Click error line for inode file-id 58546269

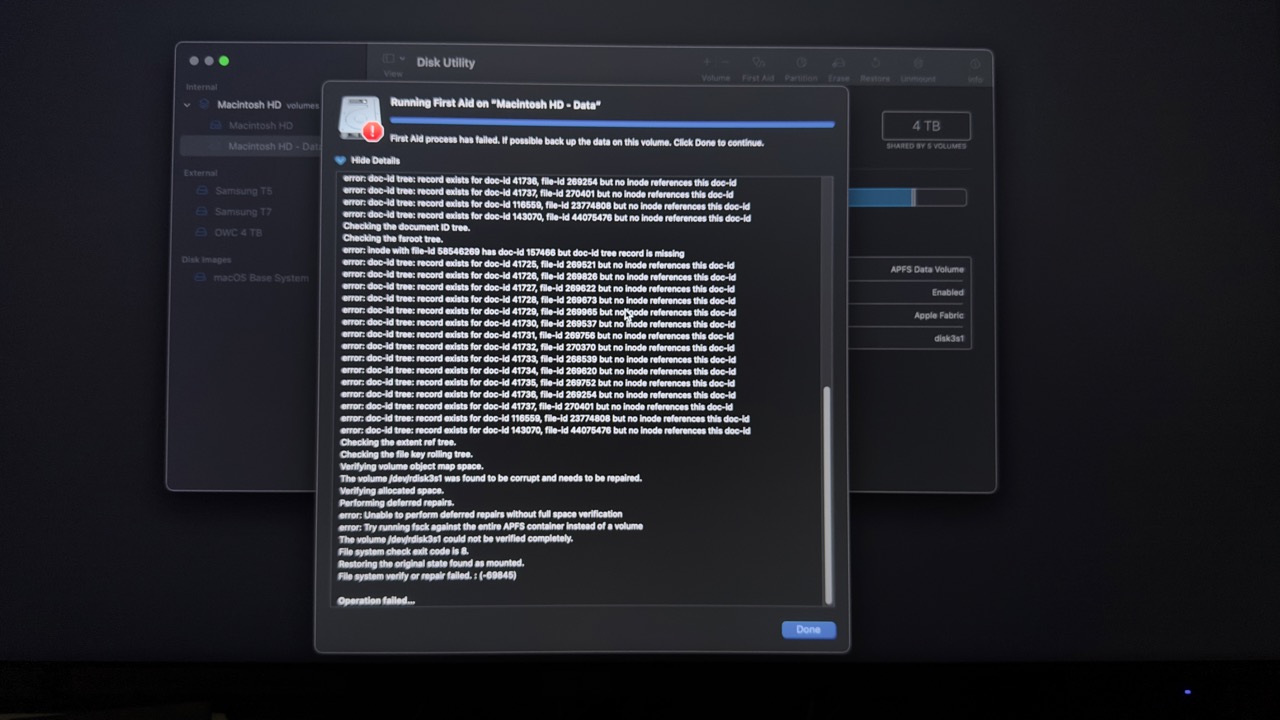(x=513, y=253)
